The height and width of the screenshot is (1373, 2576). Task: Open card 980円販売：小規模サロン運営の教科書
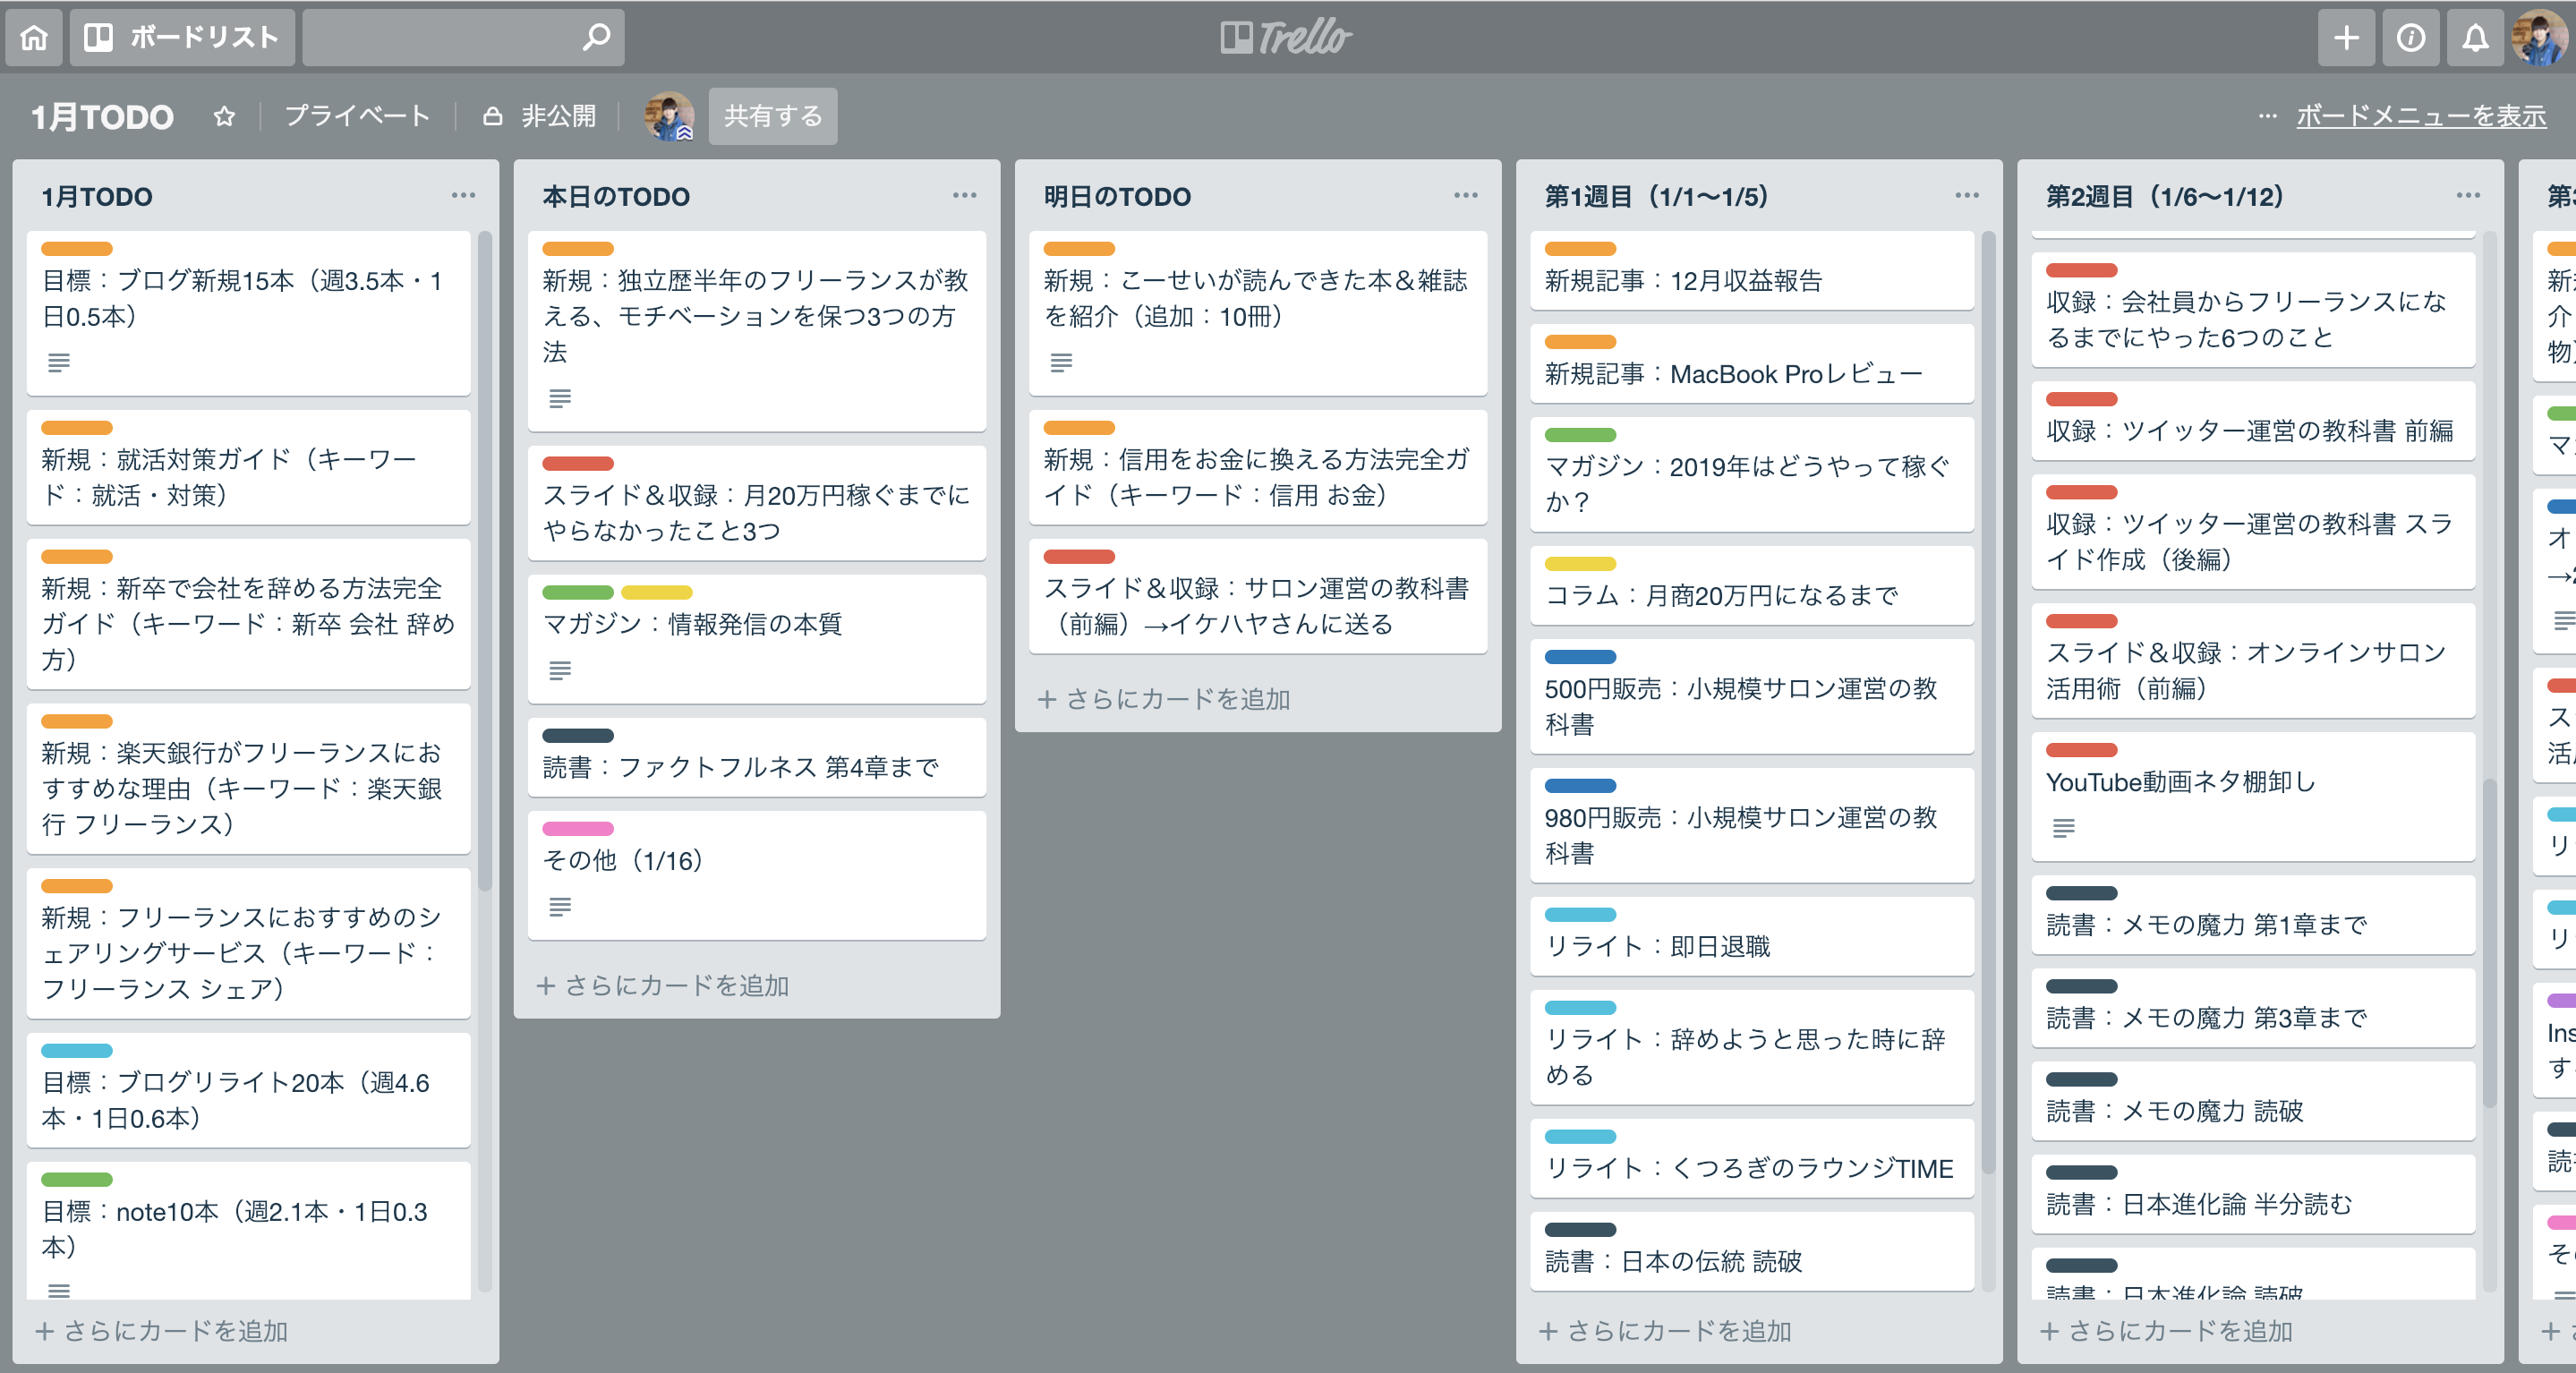pyautogui.click(x=1752, y=825)
